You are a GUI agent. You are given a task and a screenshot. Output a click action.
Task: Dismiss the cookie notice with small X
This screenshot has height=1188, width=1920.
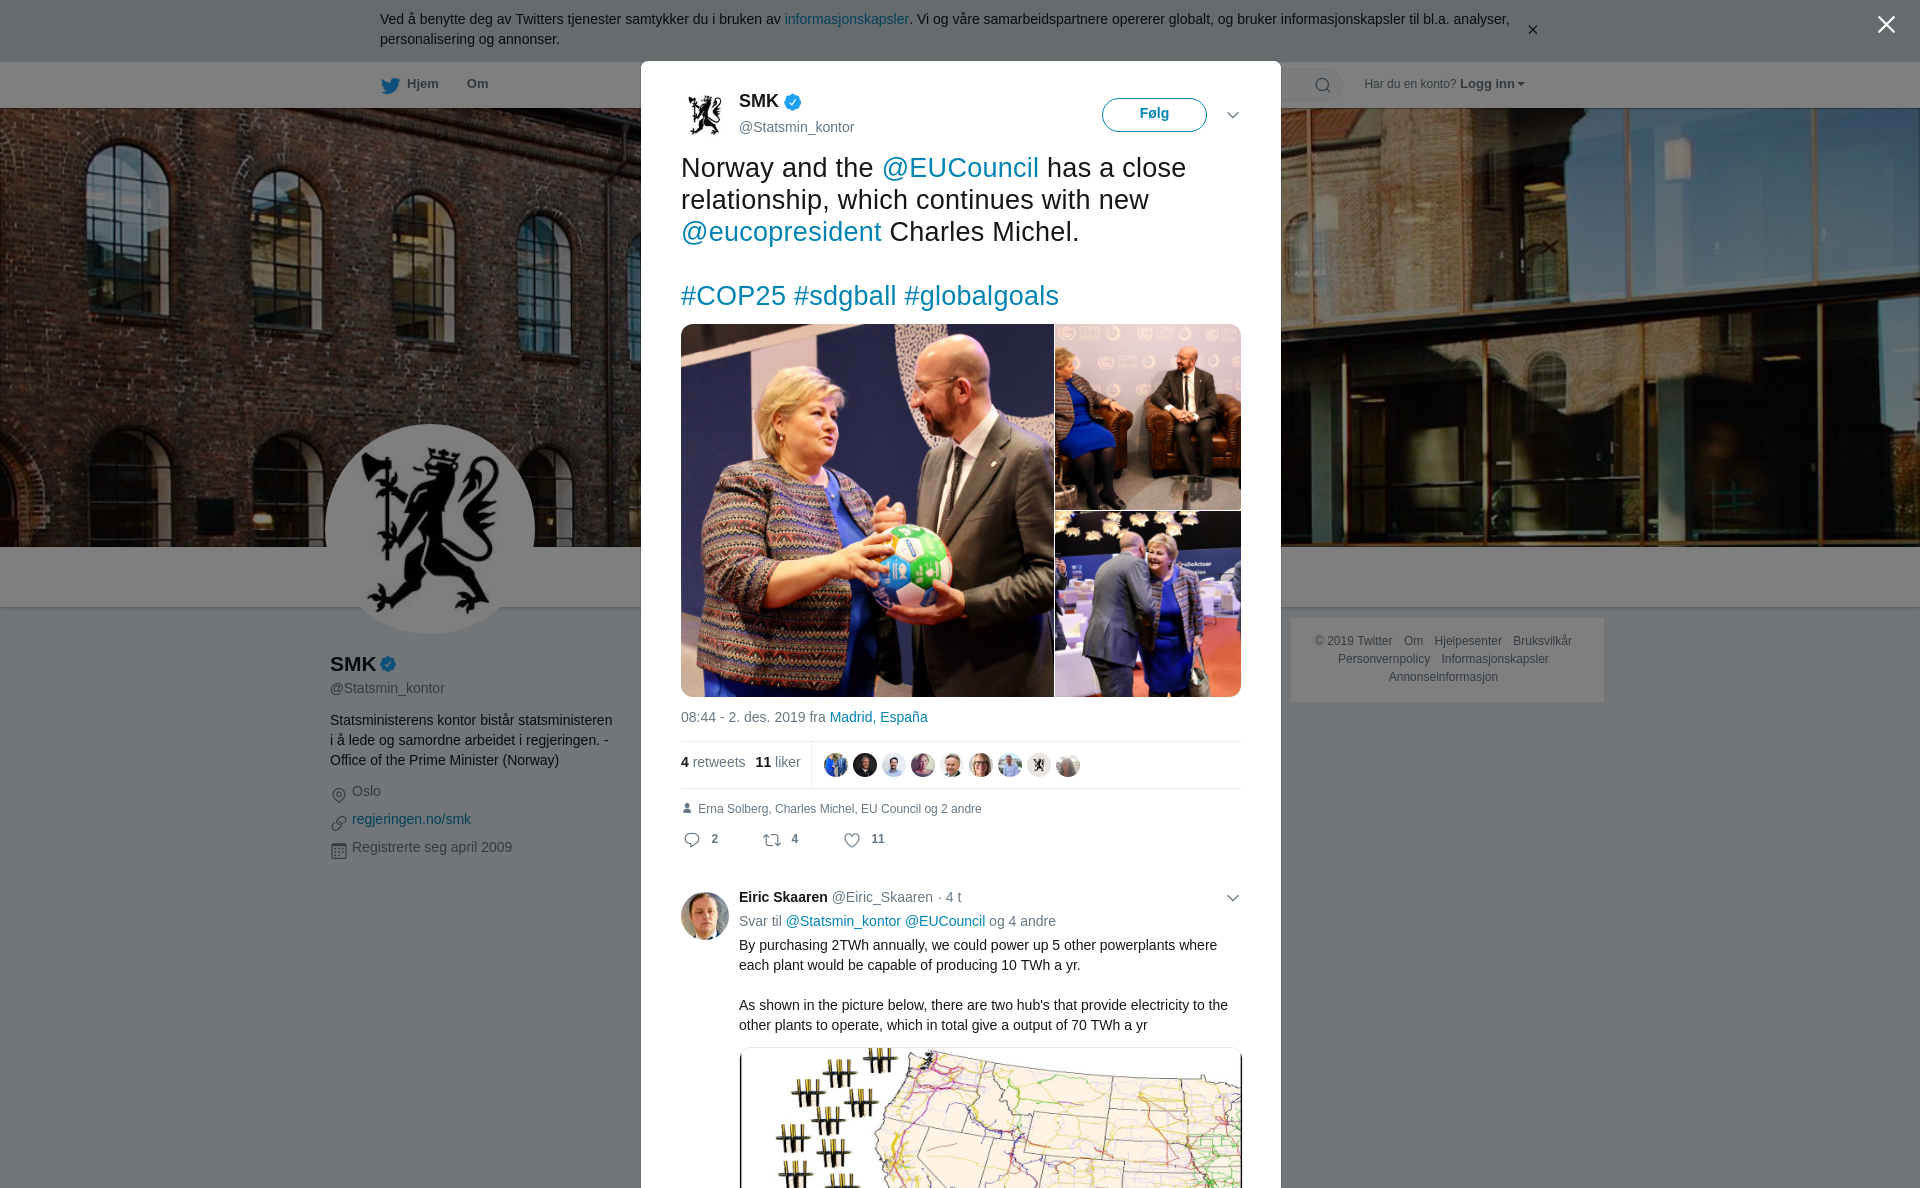point(1532,30)
